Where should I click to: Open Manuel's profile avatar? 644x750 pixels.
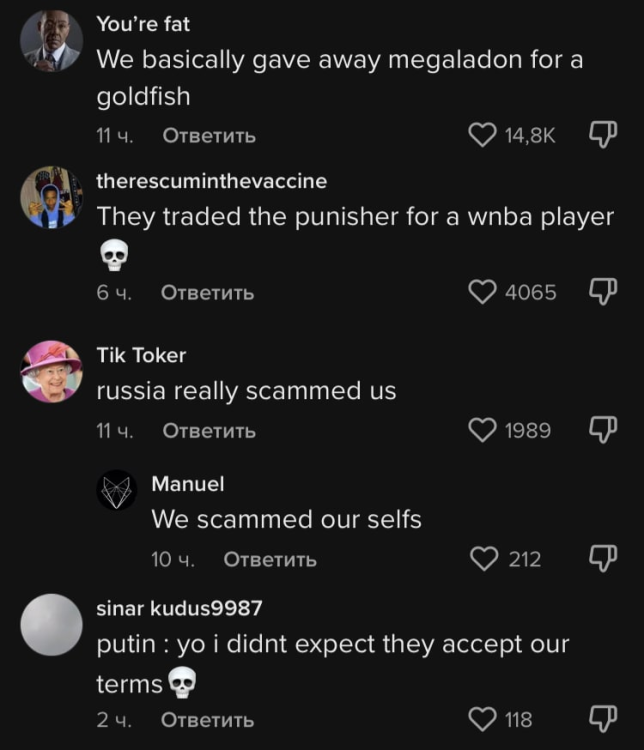click(116, 491)
